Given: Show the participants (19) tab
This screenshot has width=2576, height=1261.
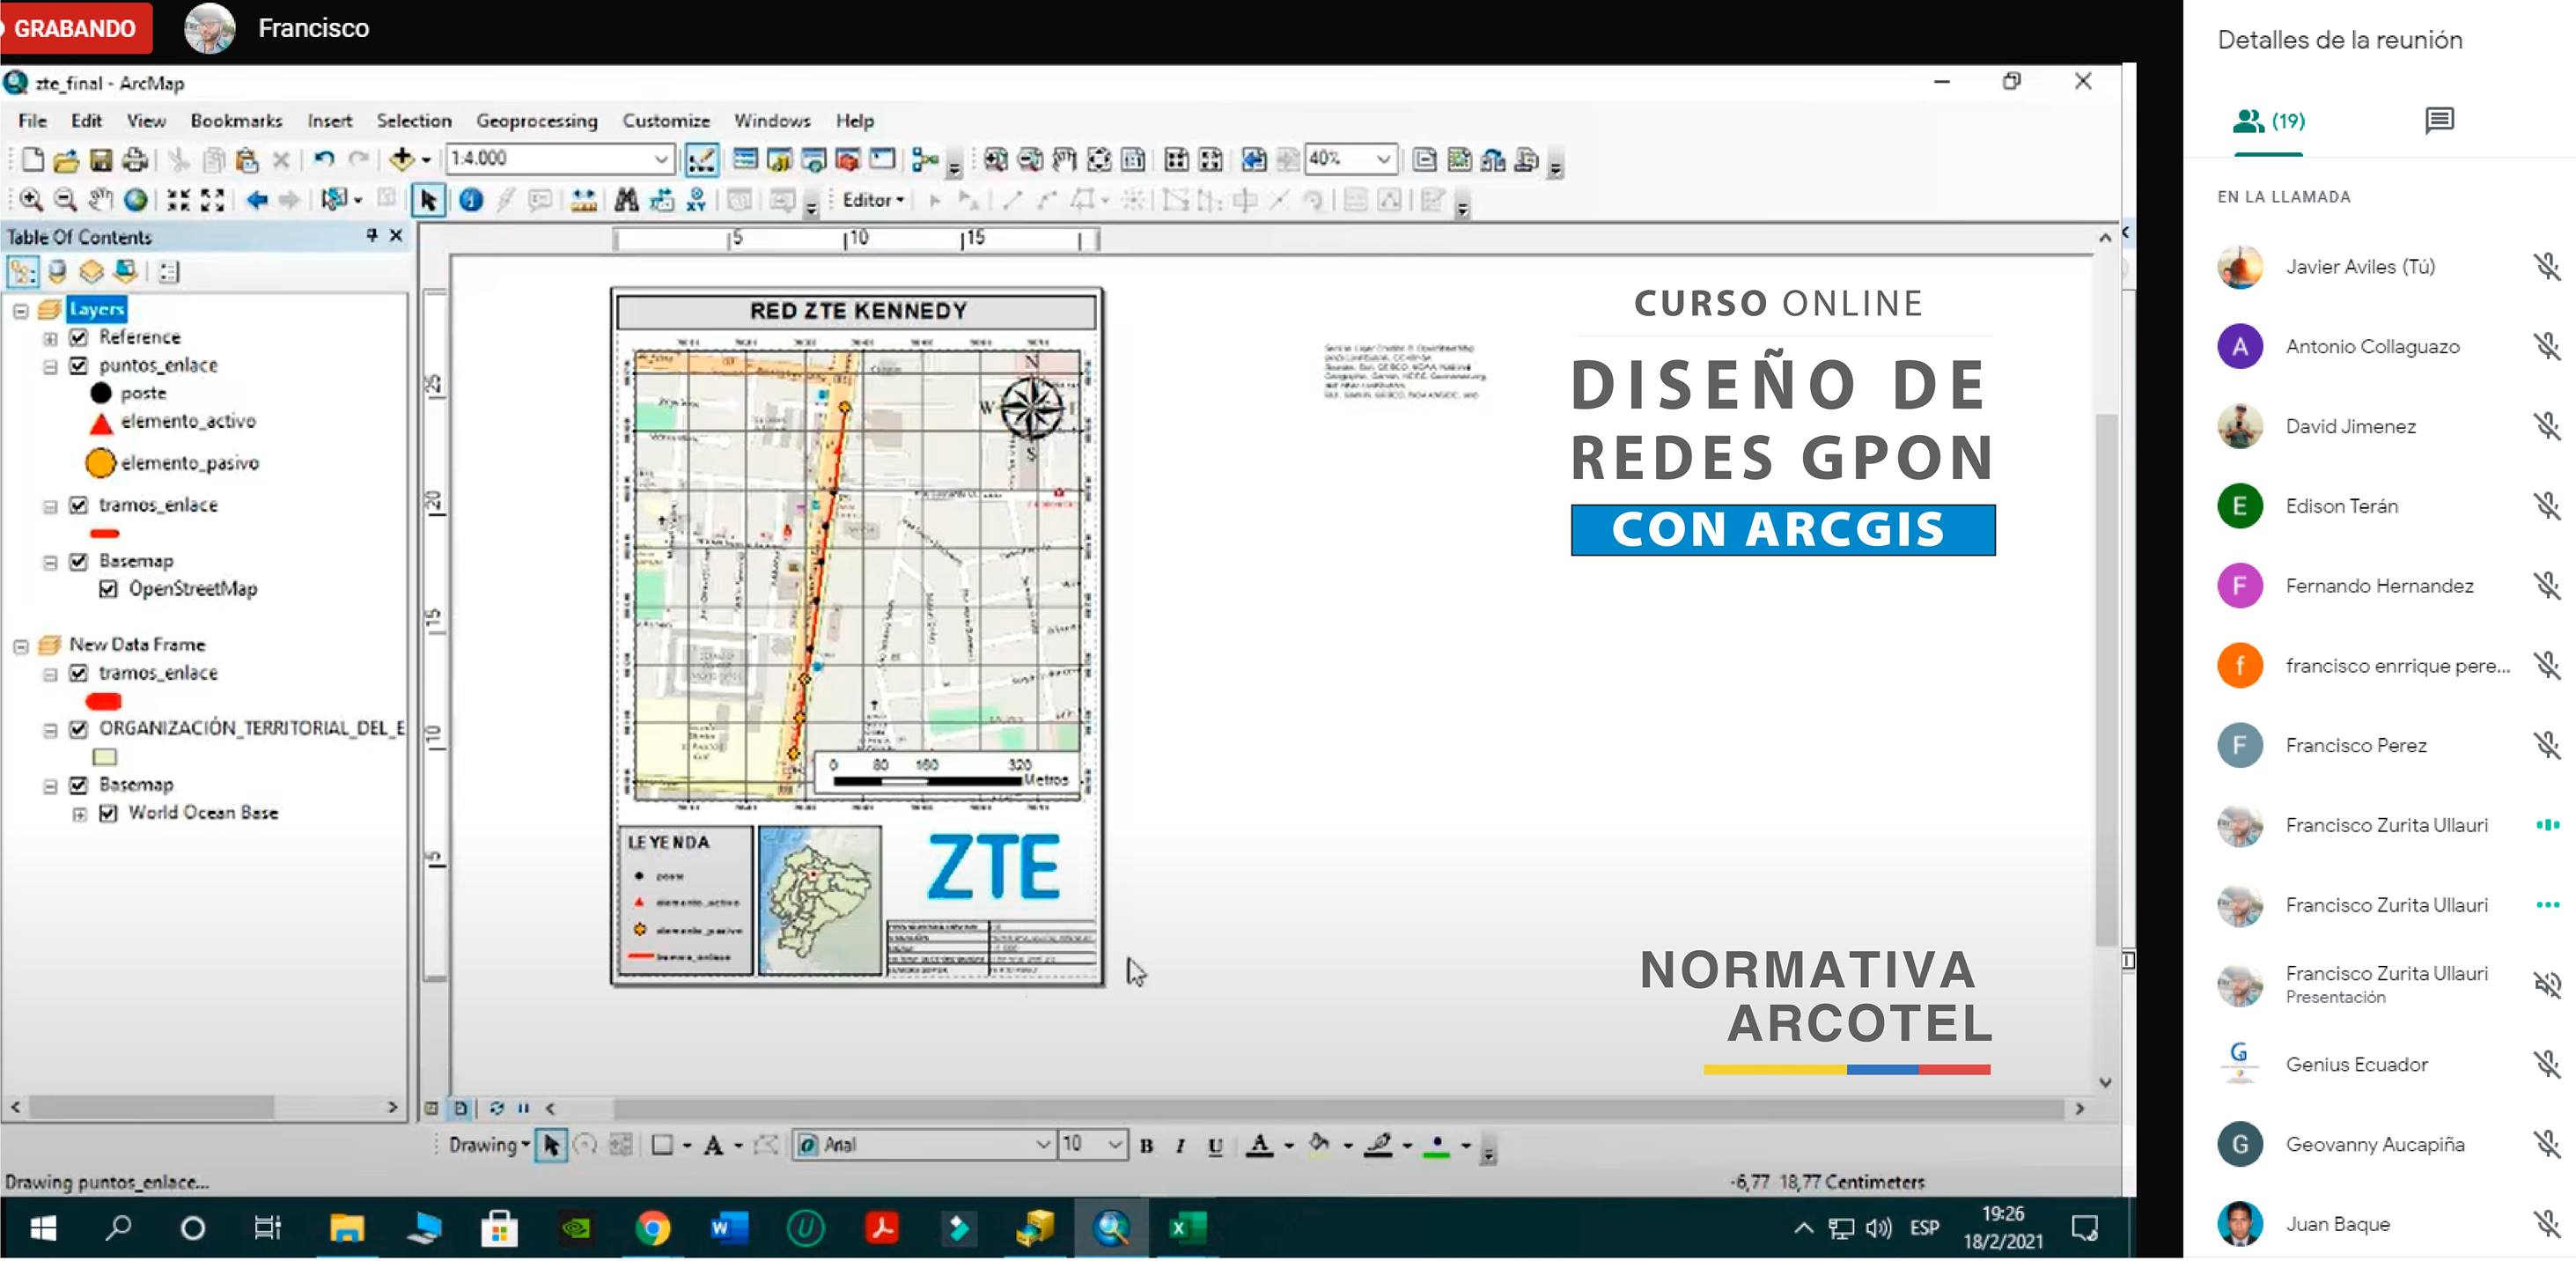Looking at the screenshot, I should tap(2269, 121).
